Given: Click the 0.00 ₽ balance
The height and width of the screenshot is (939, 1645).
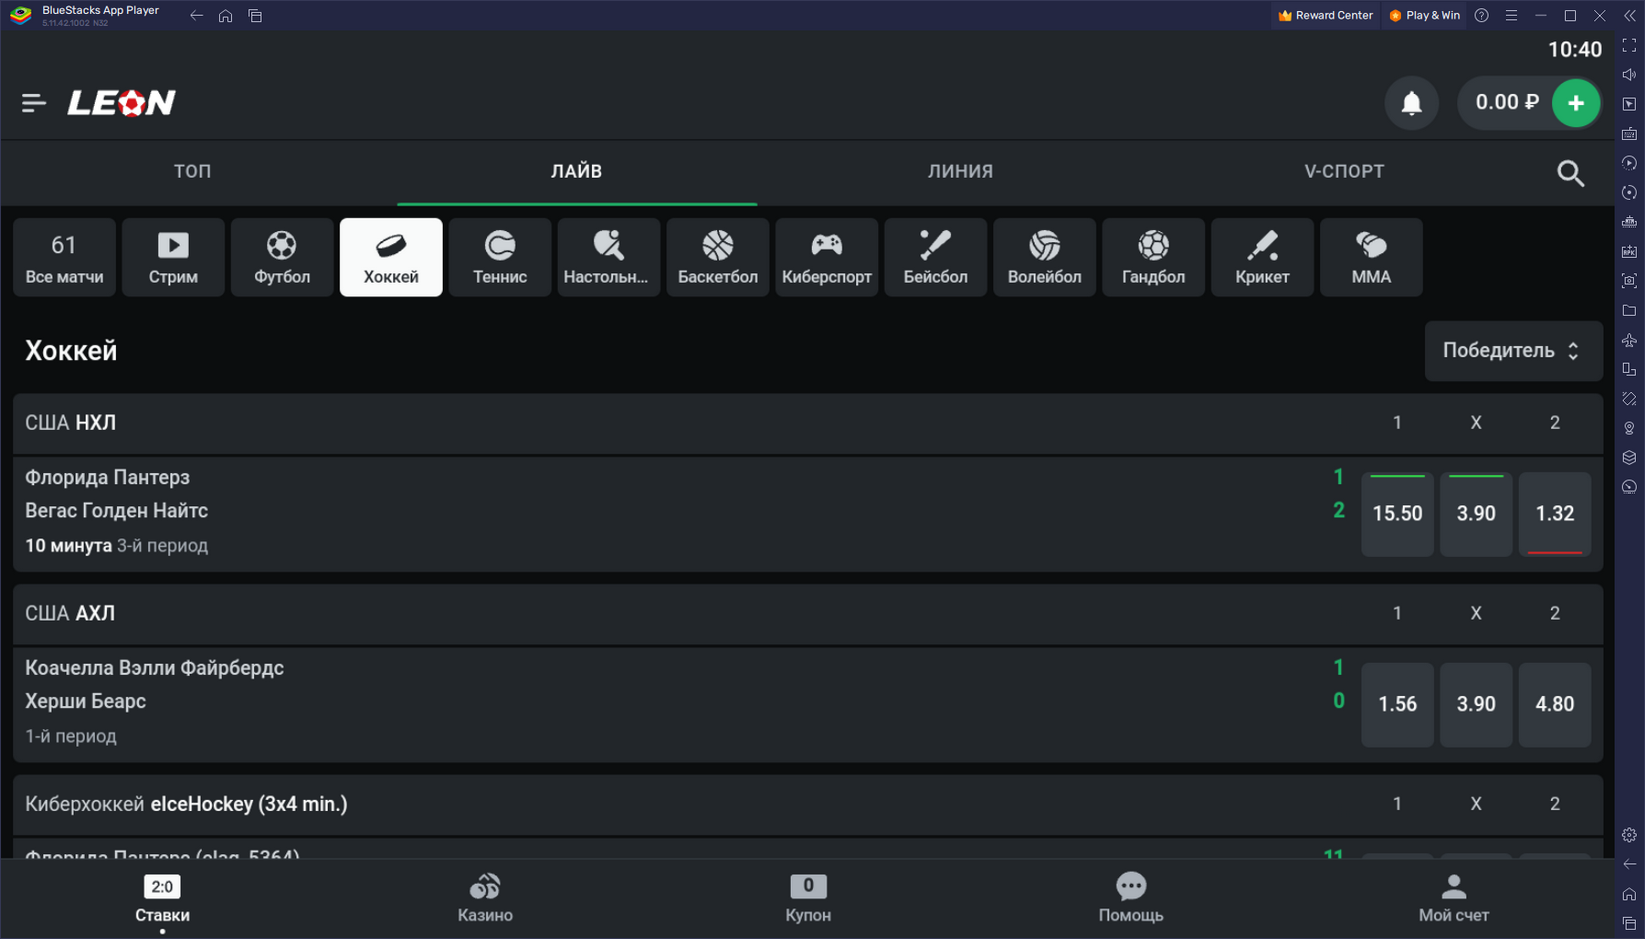Looking at the screenshot, I should [x=1507, y=102].
